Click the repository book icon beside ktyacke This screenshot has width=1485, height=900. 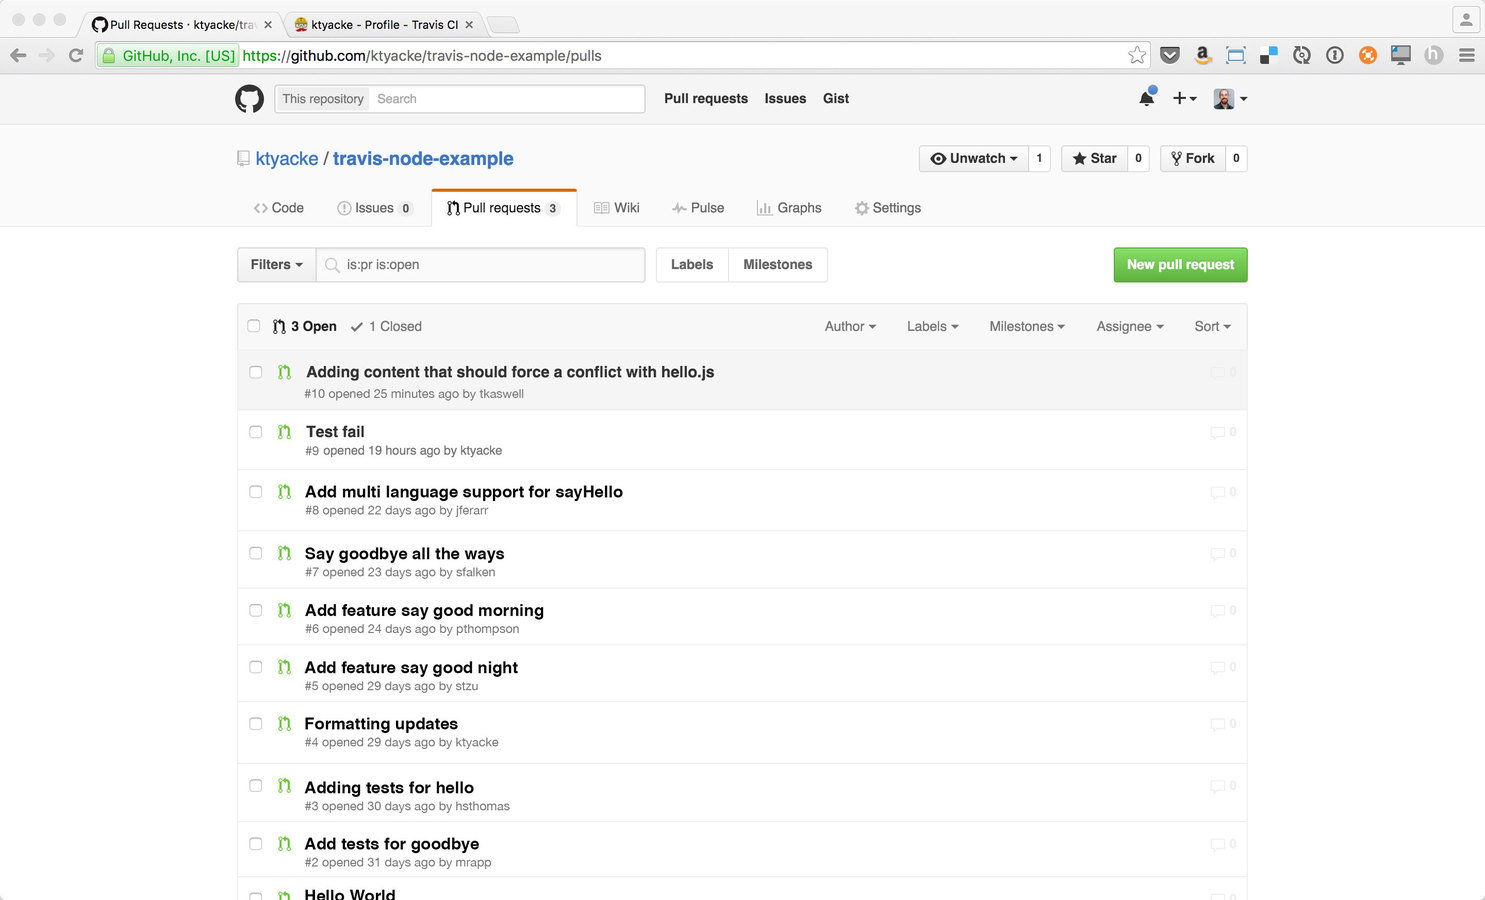click(x=243, y=158)
